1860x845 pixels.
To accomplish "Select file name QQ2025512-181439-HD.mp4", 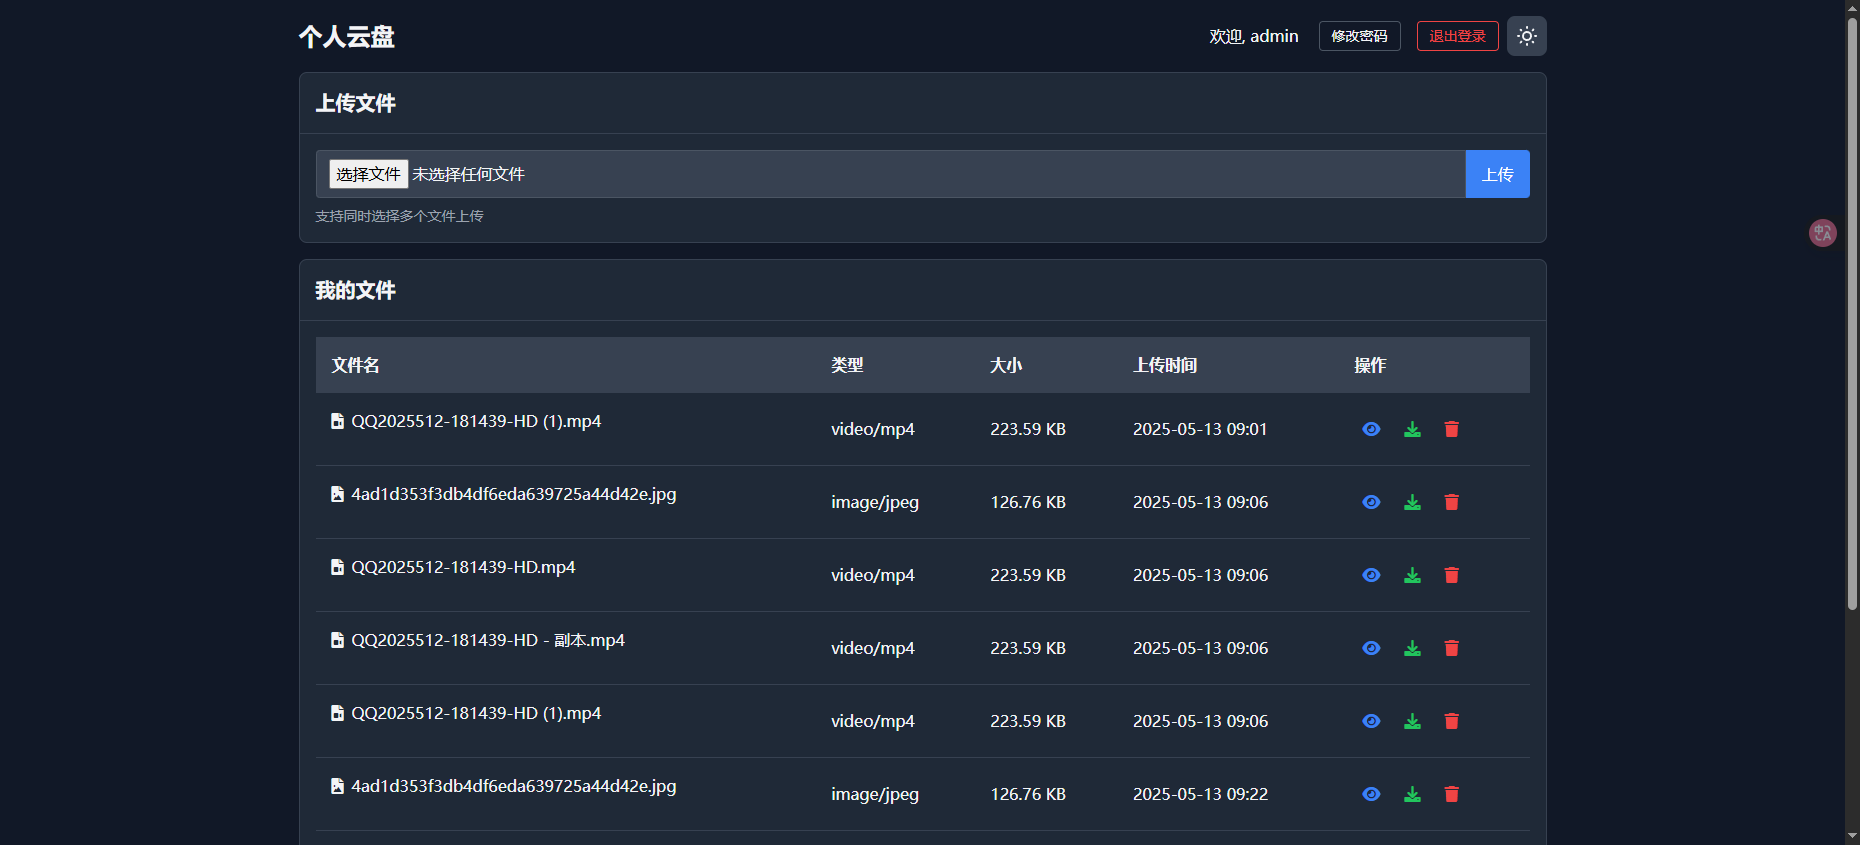I will (x=463, y=567).
